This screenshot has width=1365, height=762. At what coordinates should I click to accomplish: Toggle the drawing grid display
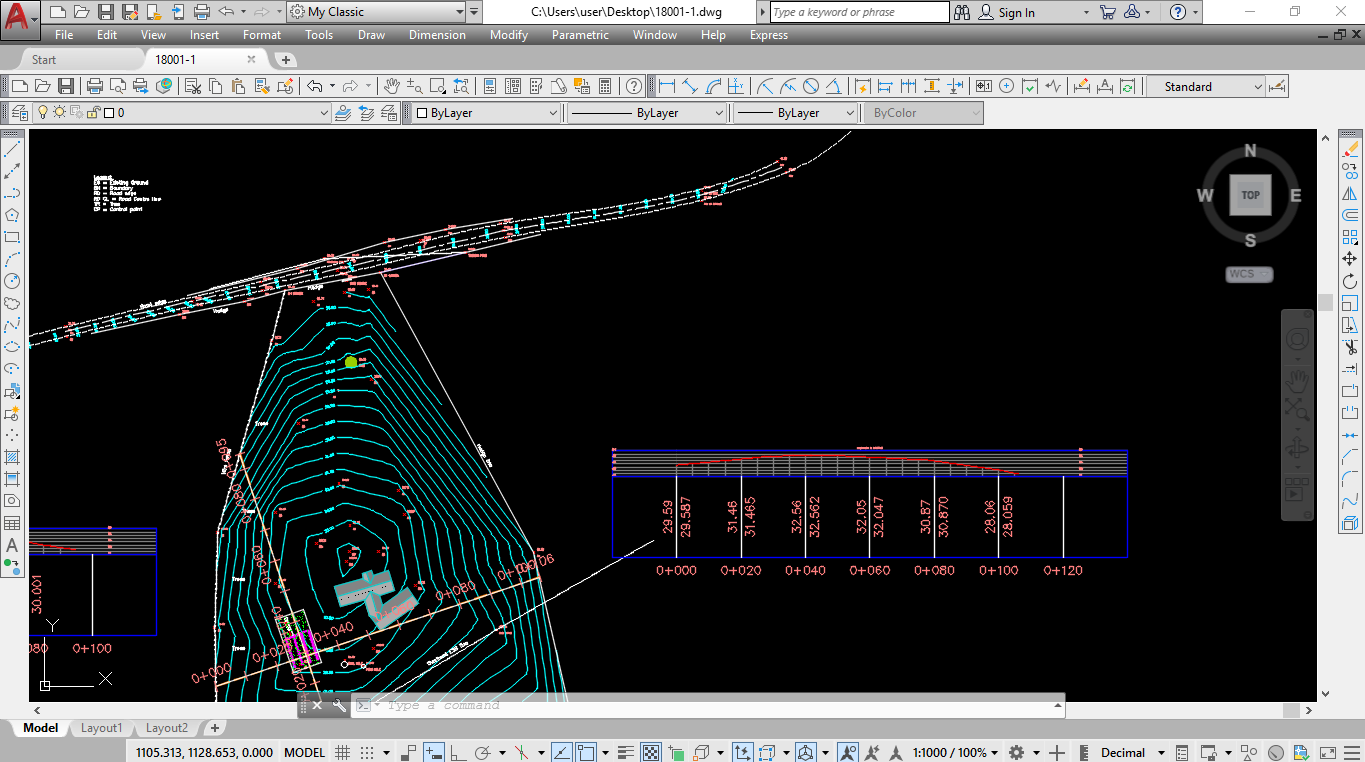343,752
